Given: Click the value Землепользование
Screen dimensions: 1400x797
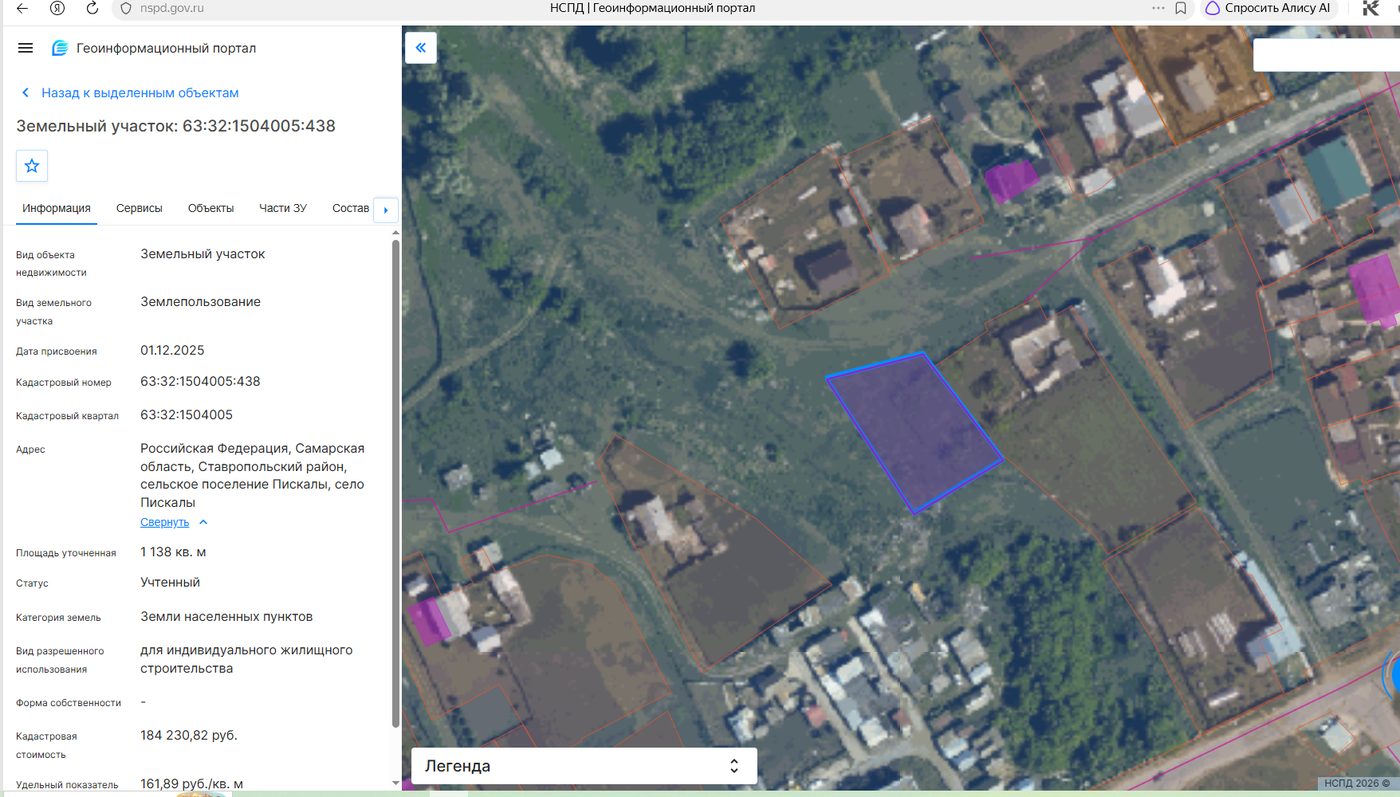Looking at the screenshot, I should pyautogui.click(x=200, y=302).
